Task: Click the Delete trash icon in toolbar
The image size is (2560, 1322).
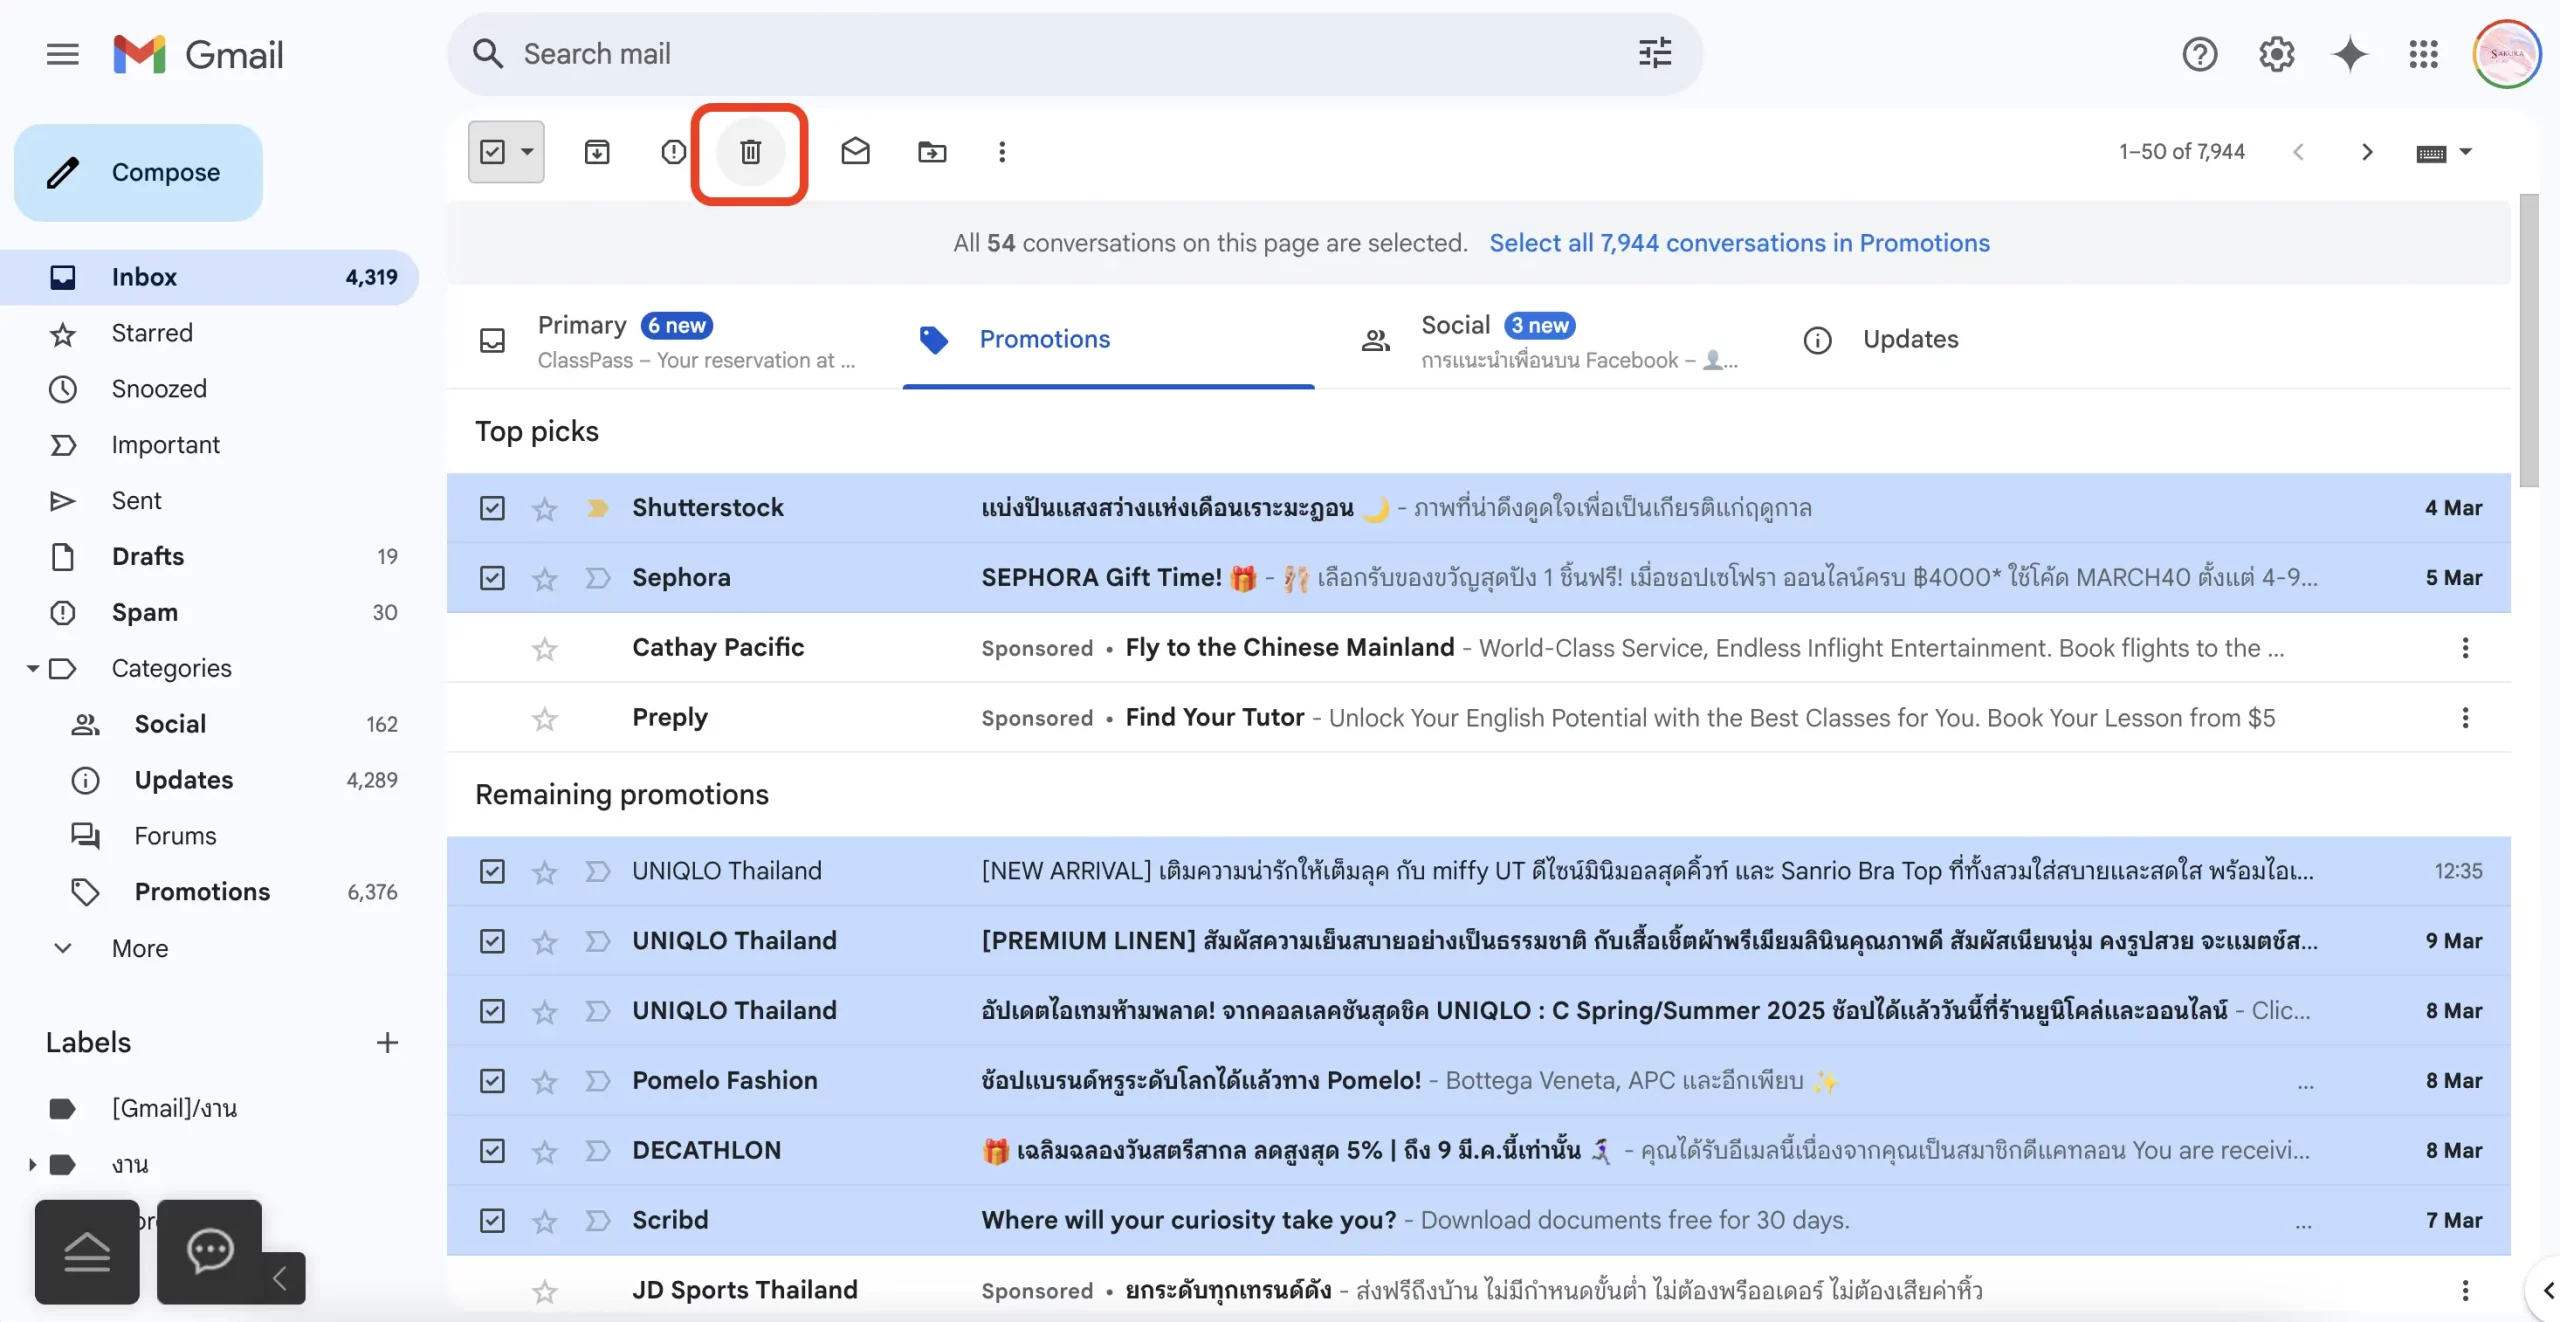Action: coord(750,152)
